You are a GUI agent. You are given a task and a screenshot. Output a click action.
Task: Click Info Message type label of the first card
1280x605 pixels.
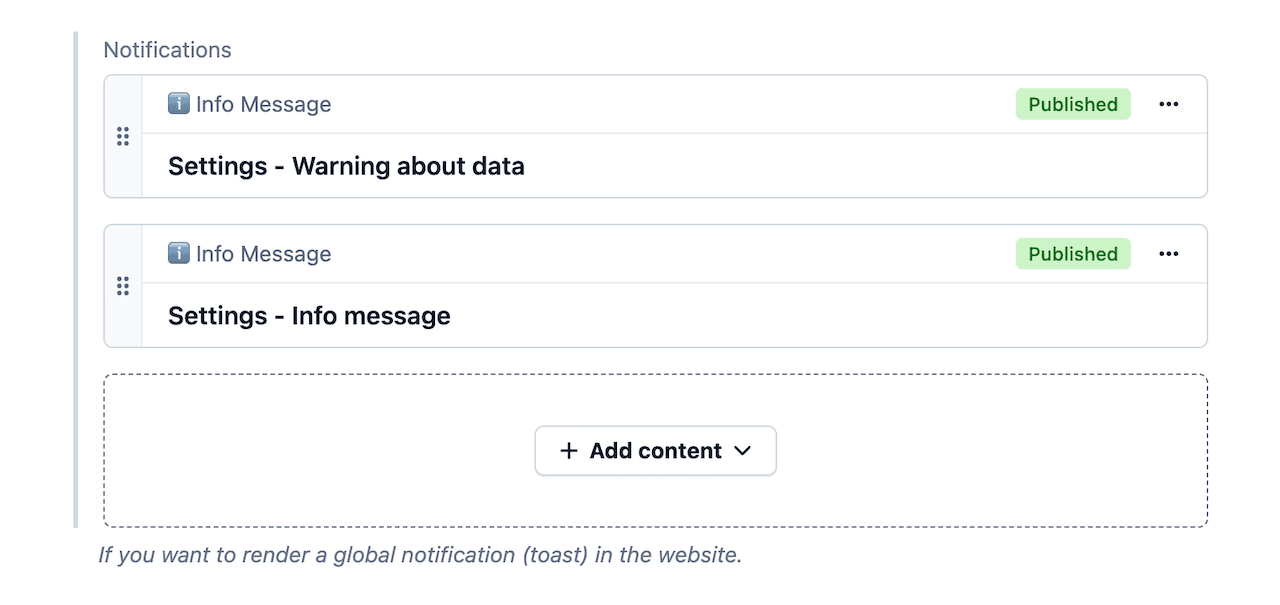click(263, 104)
